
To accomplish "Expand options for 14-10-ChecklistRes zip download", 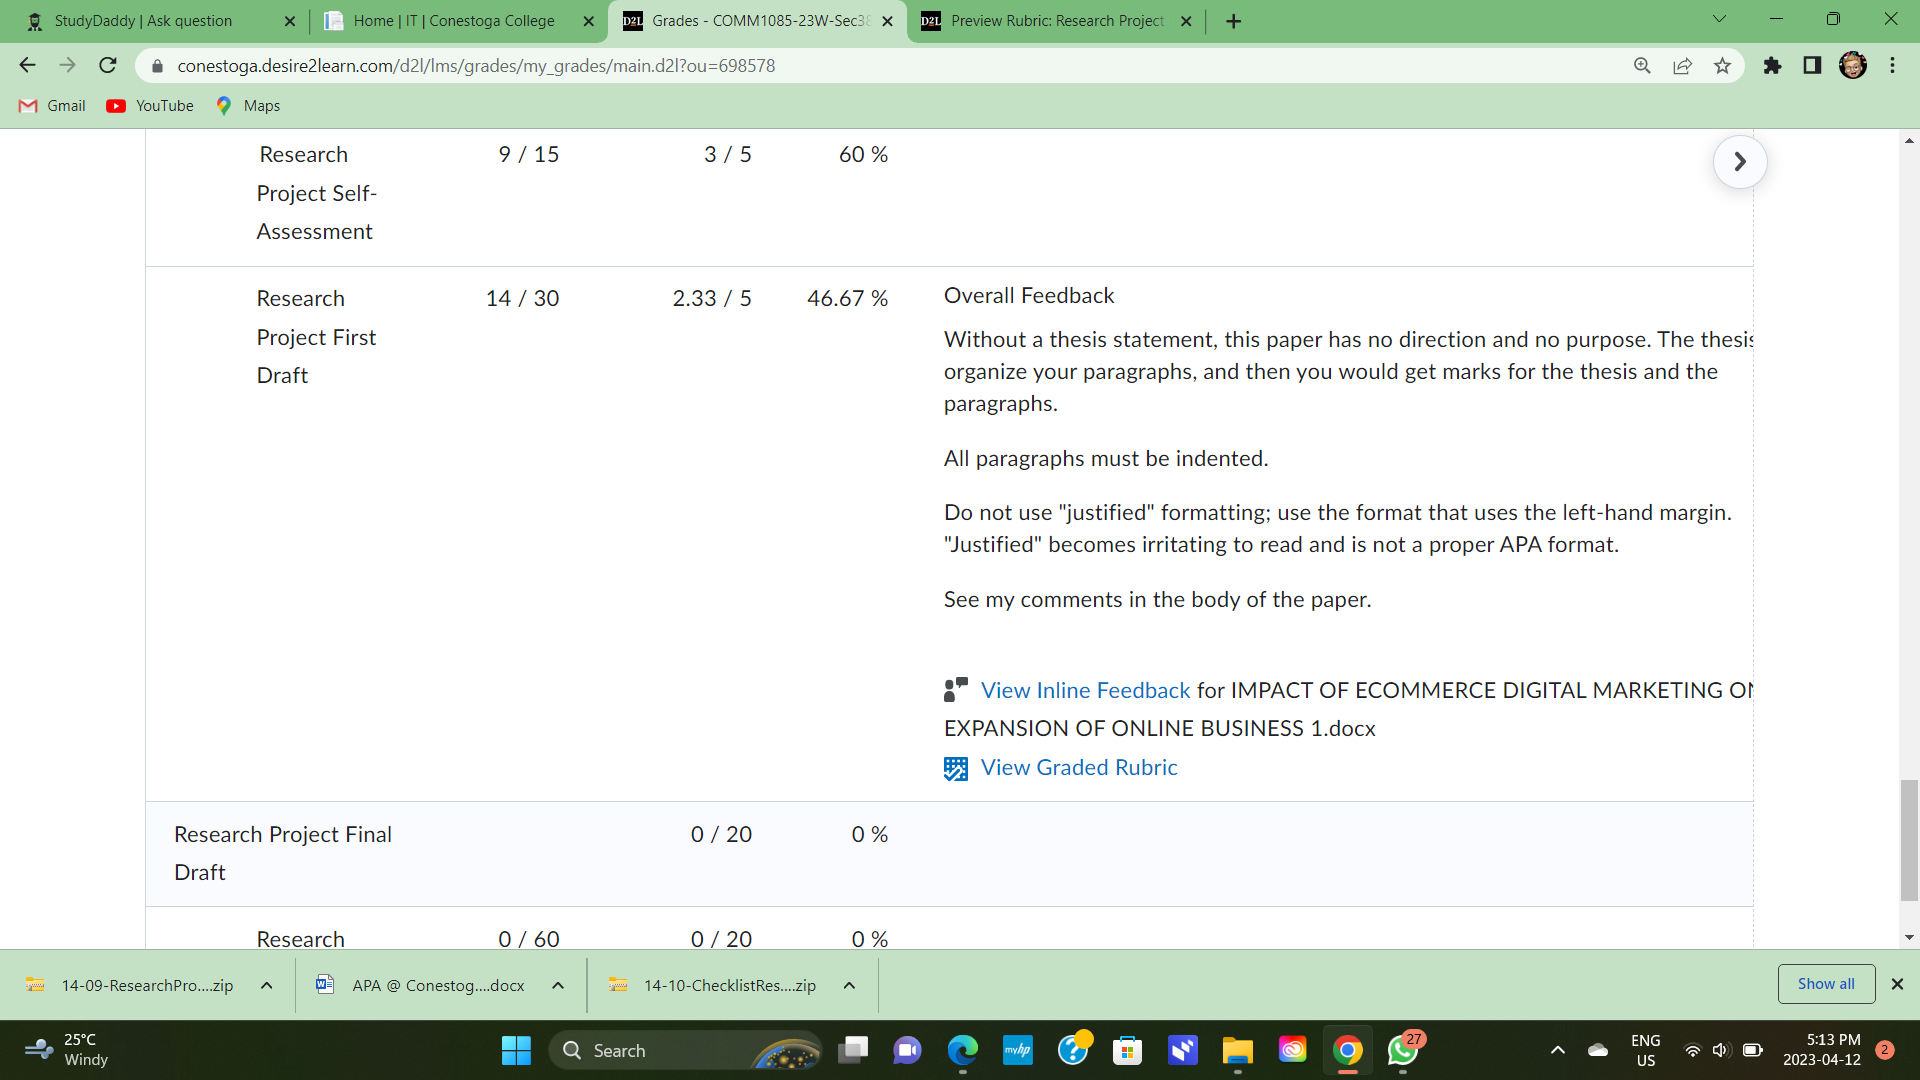I will tap(849, 985).
